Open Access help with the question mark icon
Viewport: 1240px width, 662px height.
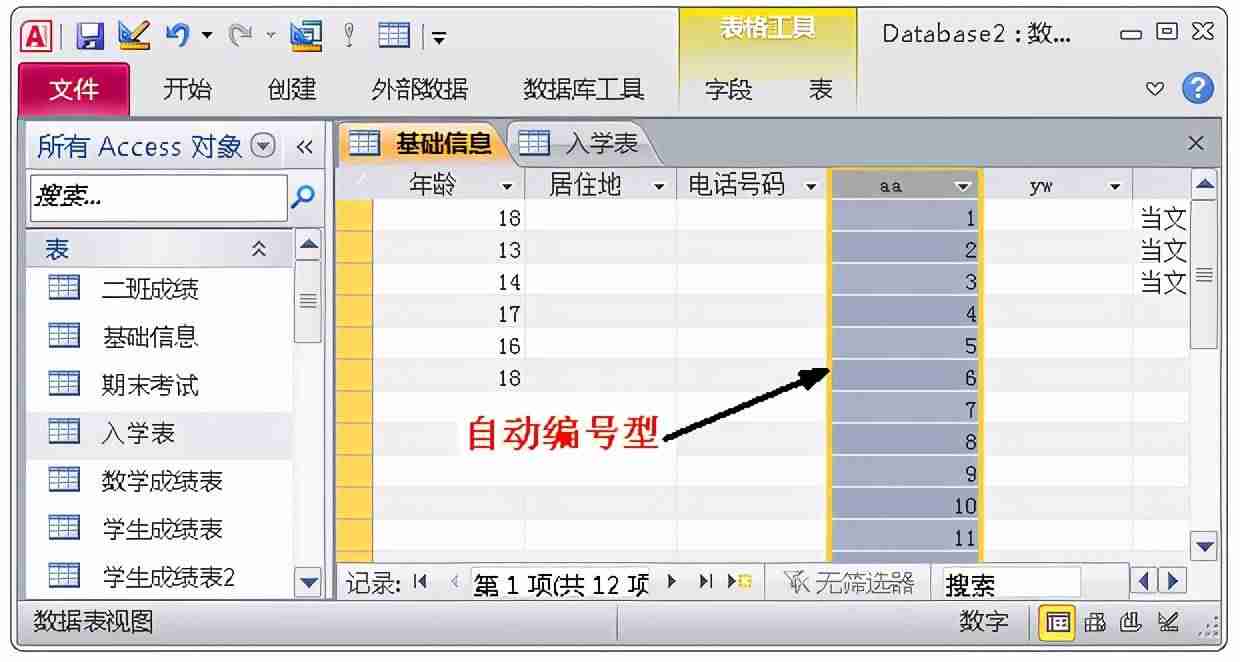point(1198,88)
